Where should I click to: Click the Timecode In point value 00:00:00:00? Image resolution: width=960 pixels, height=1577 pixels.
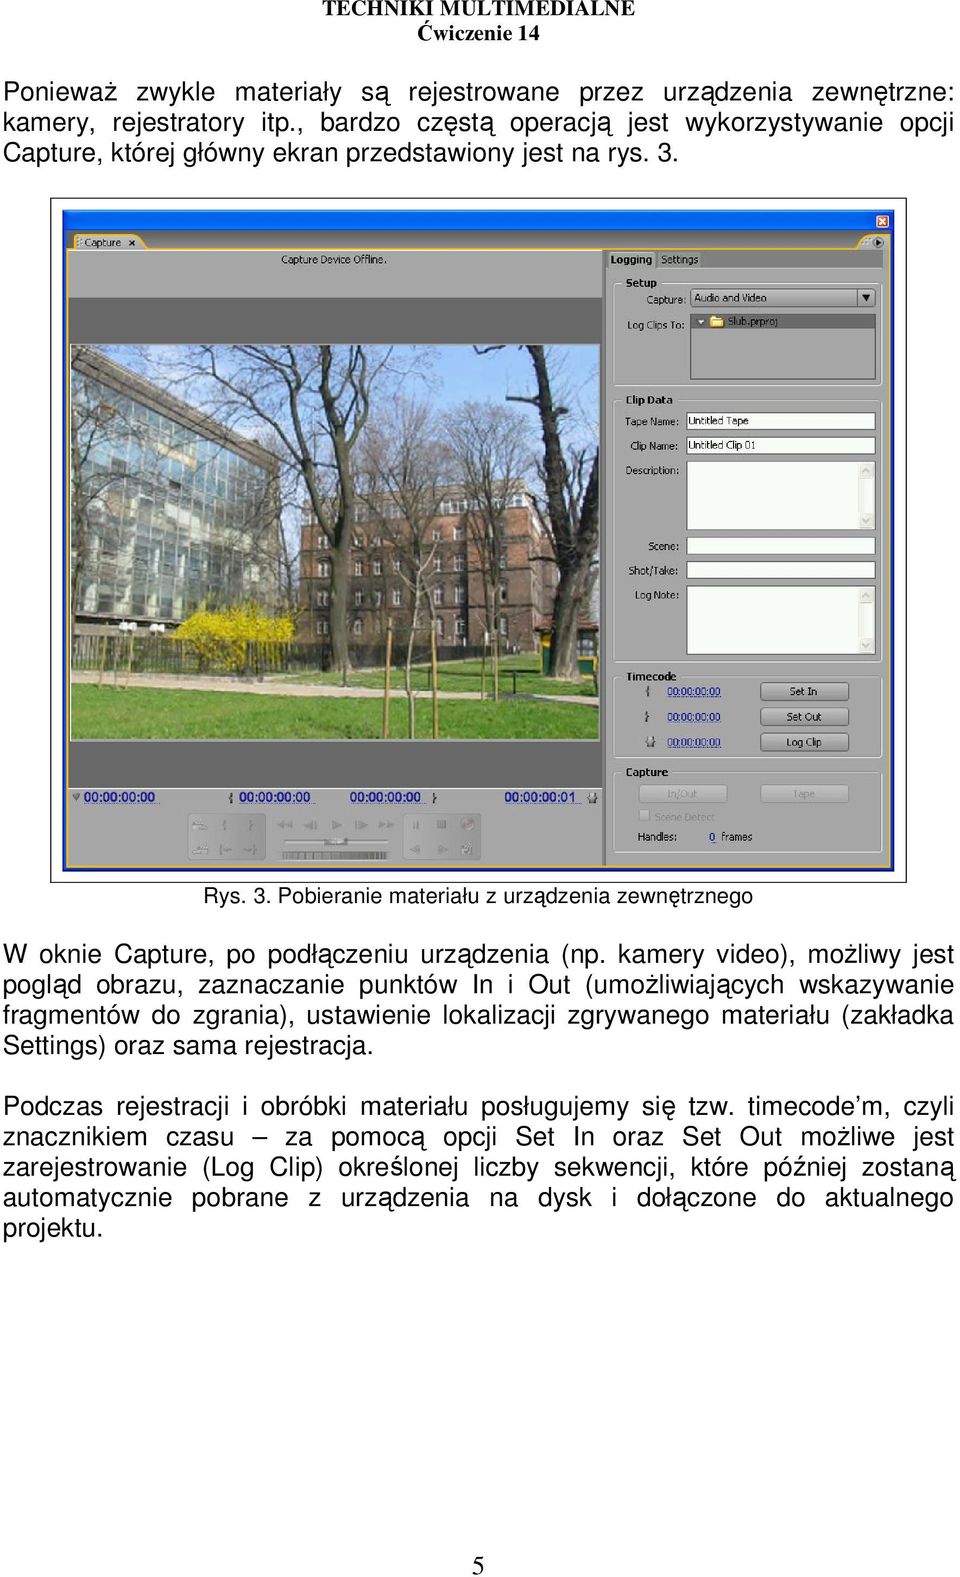pos(694,692)
